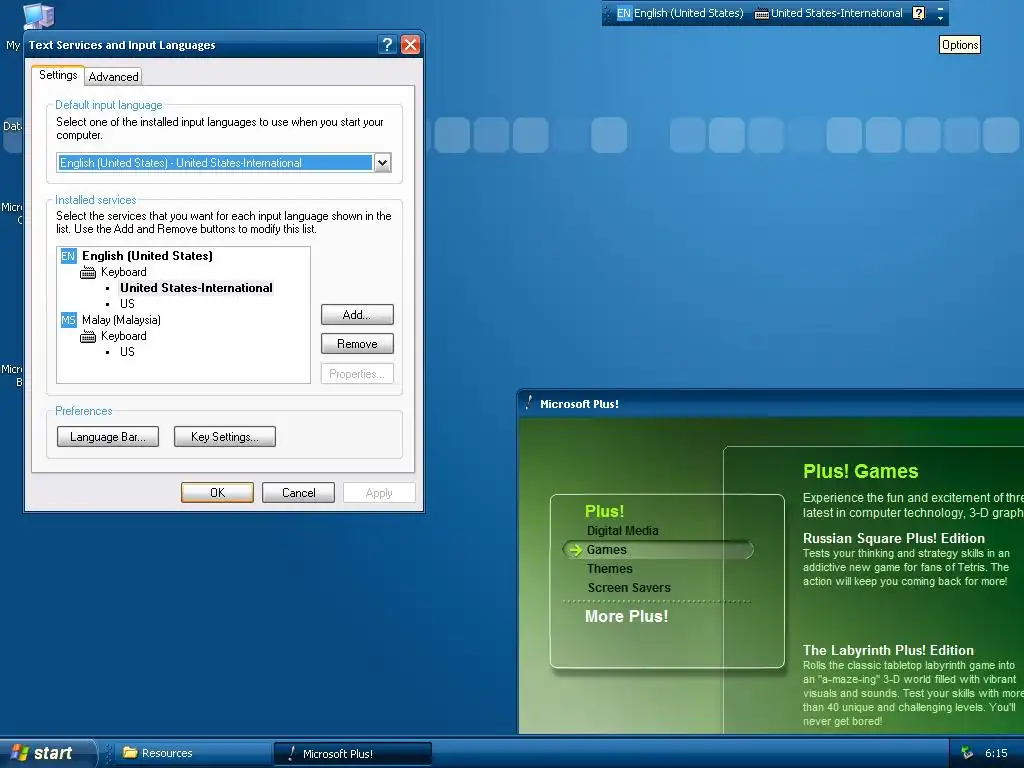
Task: Click the EN language indicator in language bar
Action: [624, 13]
